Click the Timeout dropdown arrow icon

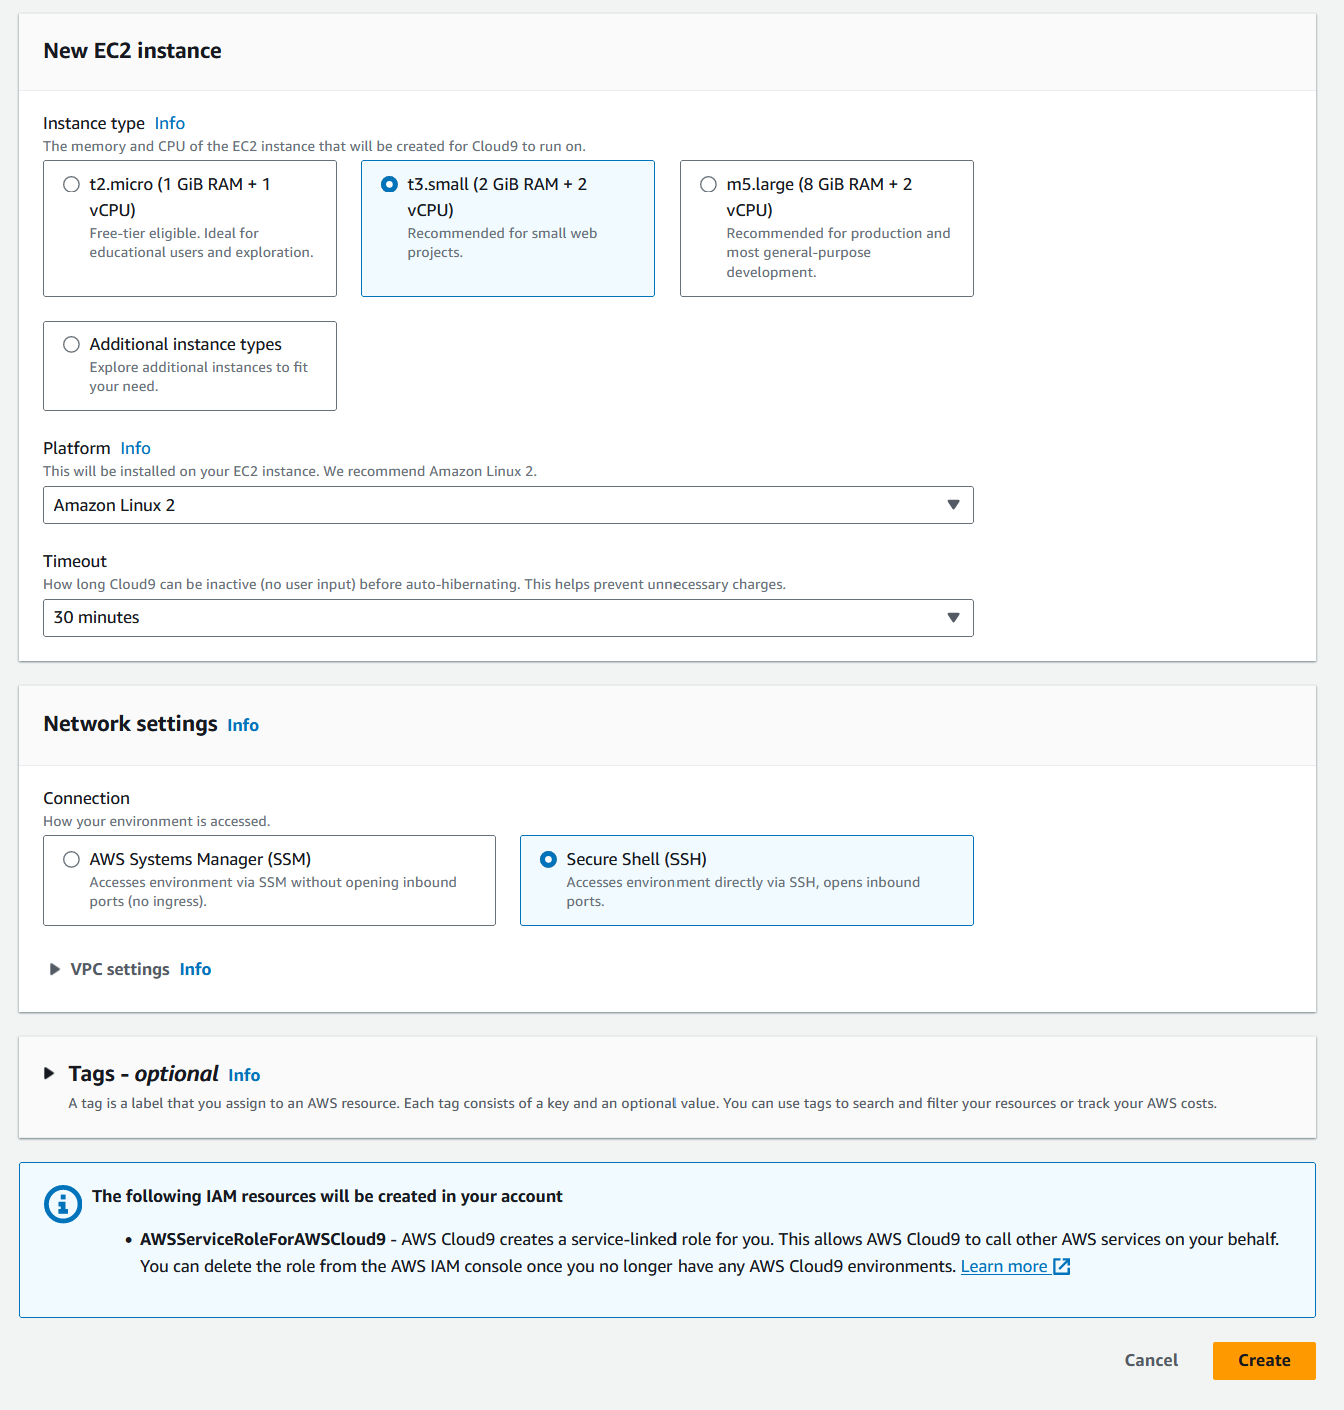coord(953,618)
